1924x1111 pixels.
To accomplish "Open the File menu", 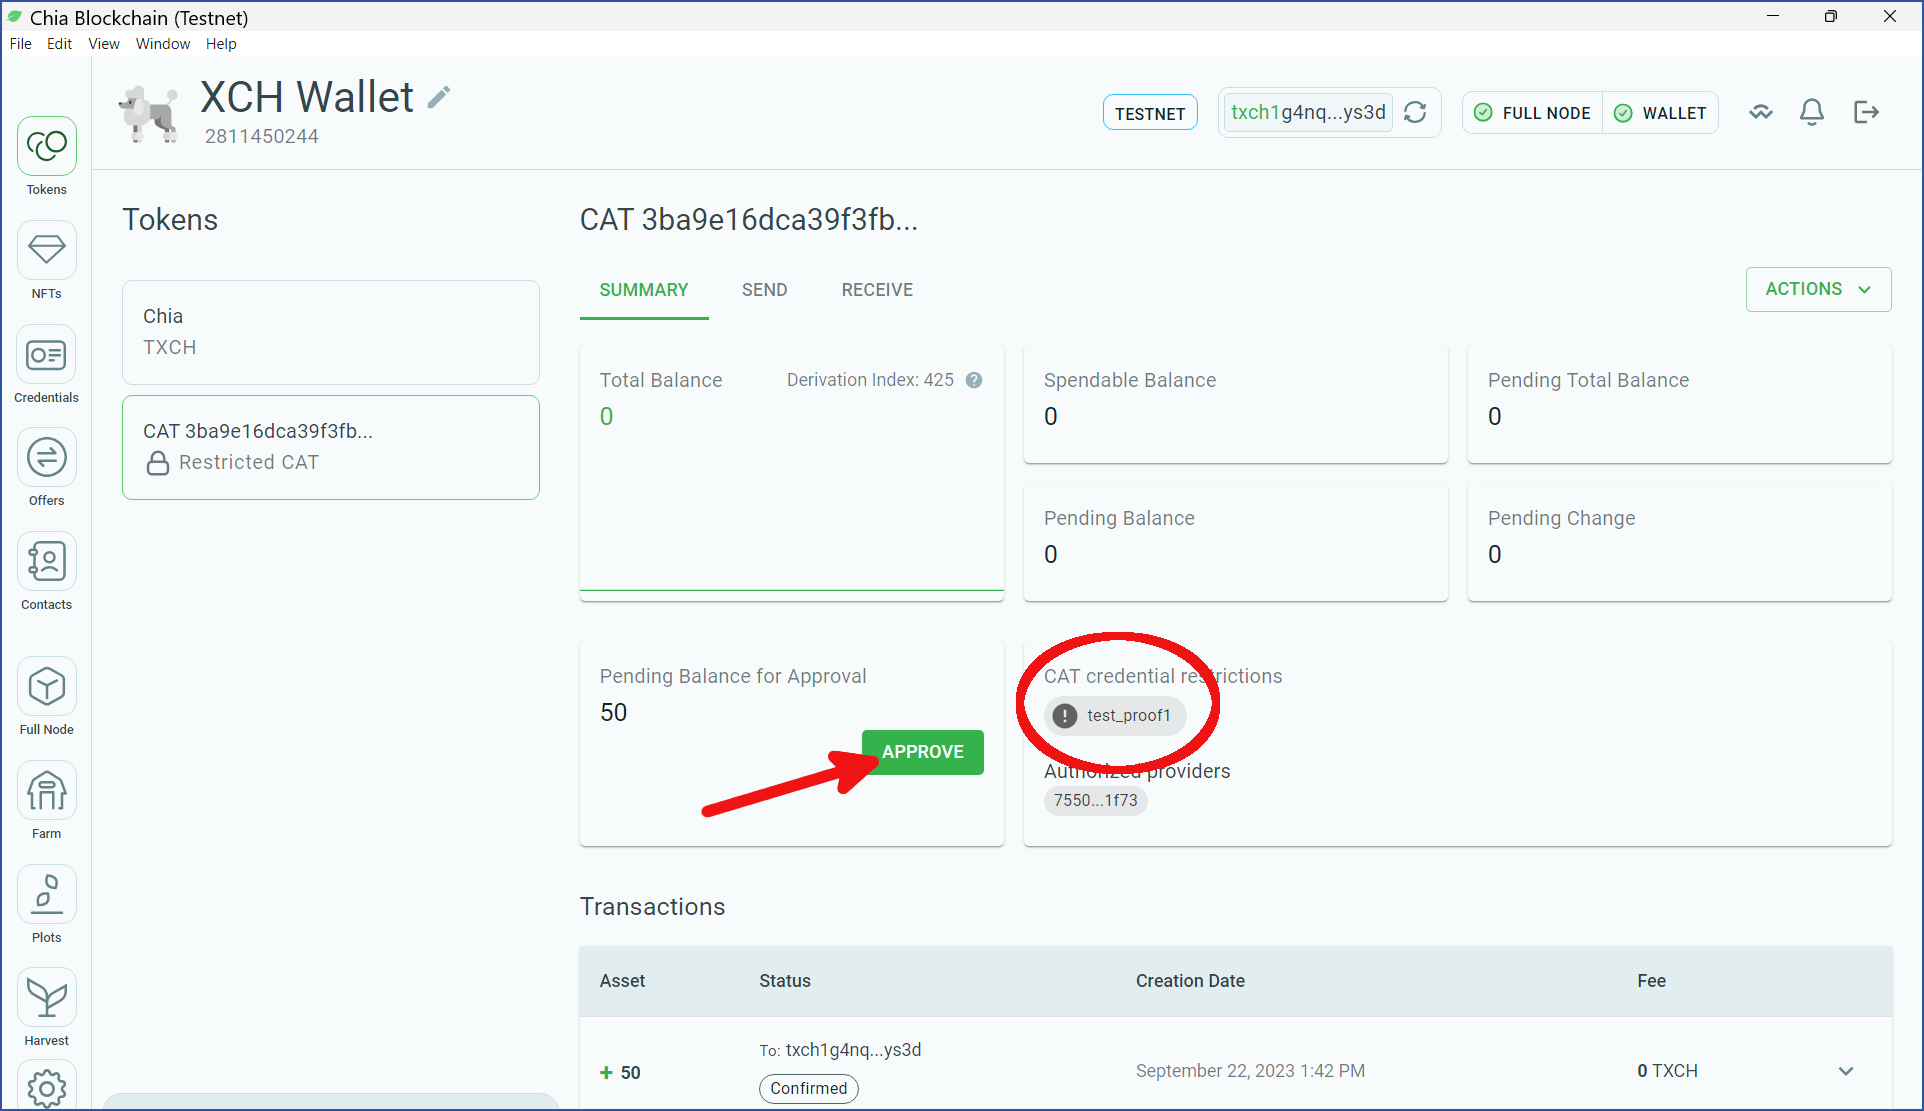I will pyautogui.click(x=21, y=44).
